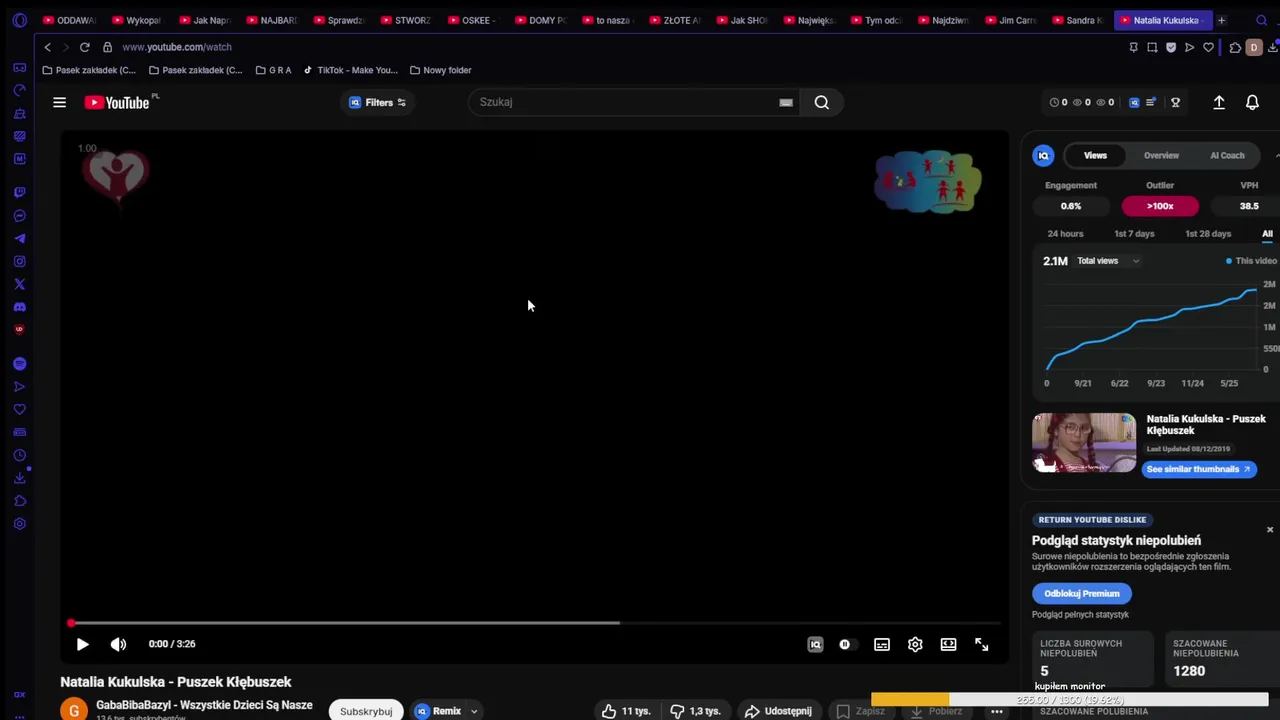Choose the 1st 7 days range
The image size is (1280, 720).
tap(1134, 234)
